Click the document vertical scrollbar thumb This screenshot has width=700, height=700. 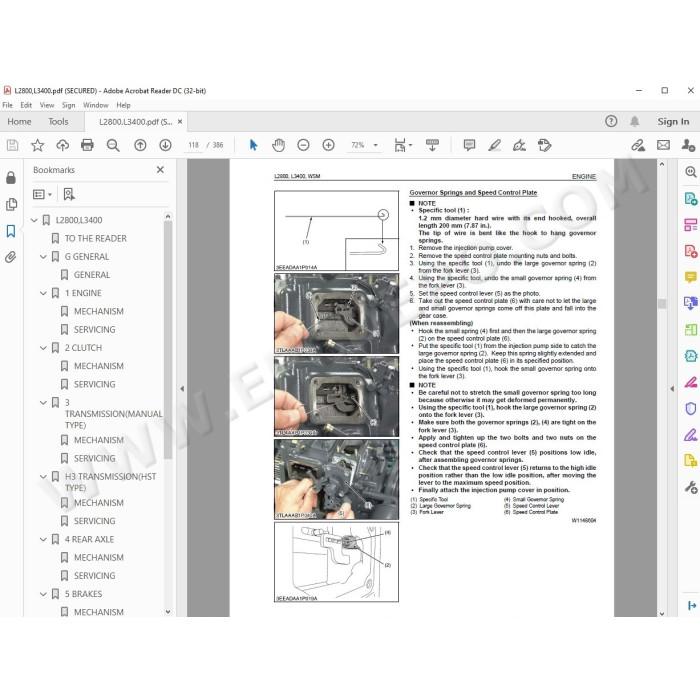(662, 304)
